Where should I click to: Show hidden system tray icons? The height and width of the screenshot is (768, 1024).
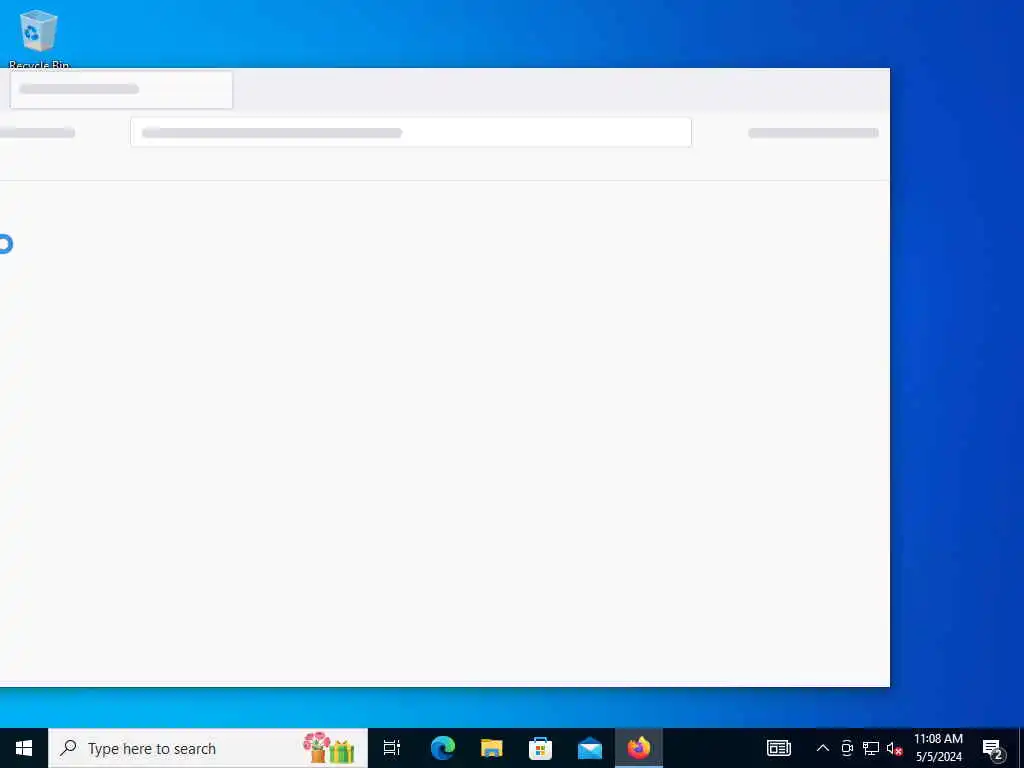coord(823,748)
